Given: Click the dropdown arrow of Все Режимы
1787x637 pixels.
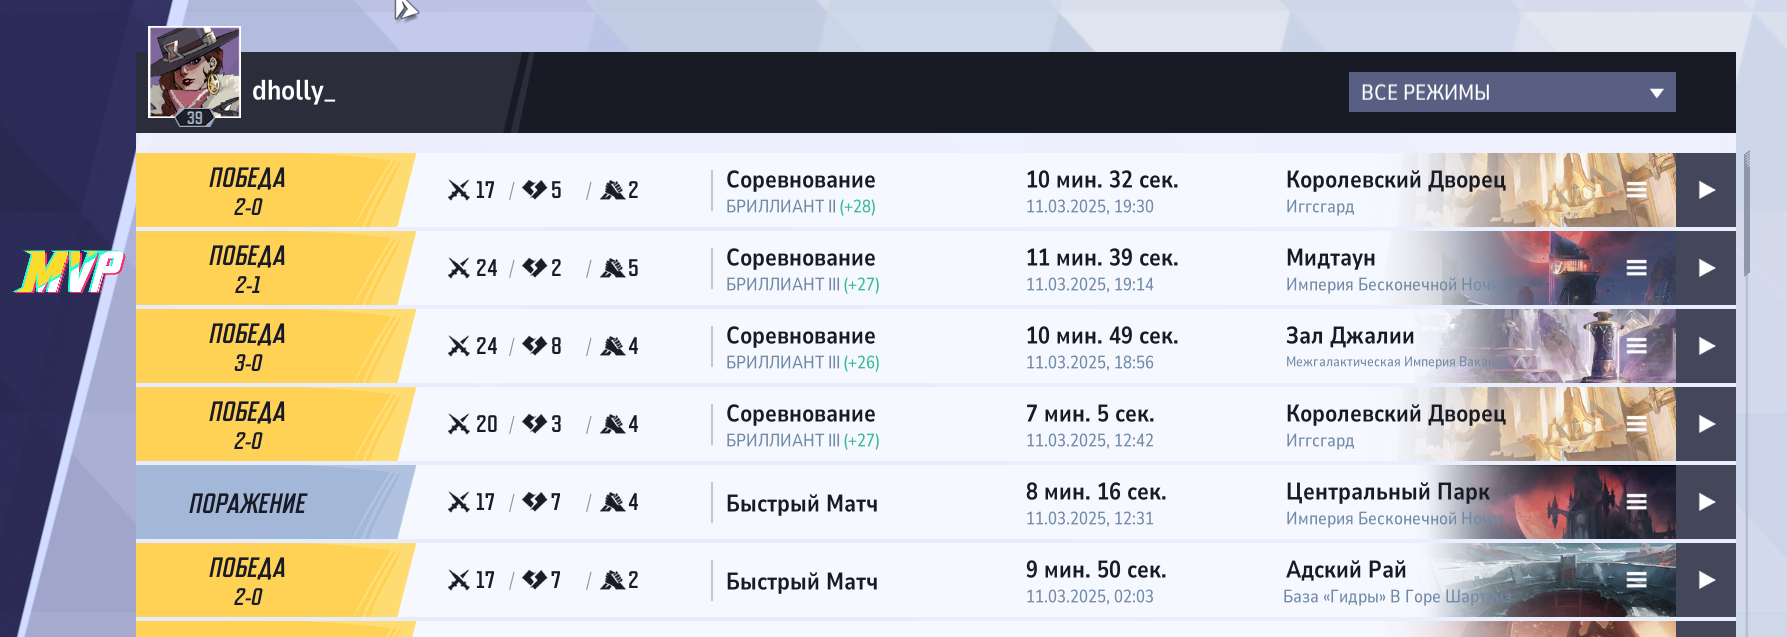Looking at the screenshot, I should tap(1656, 93).
